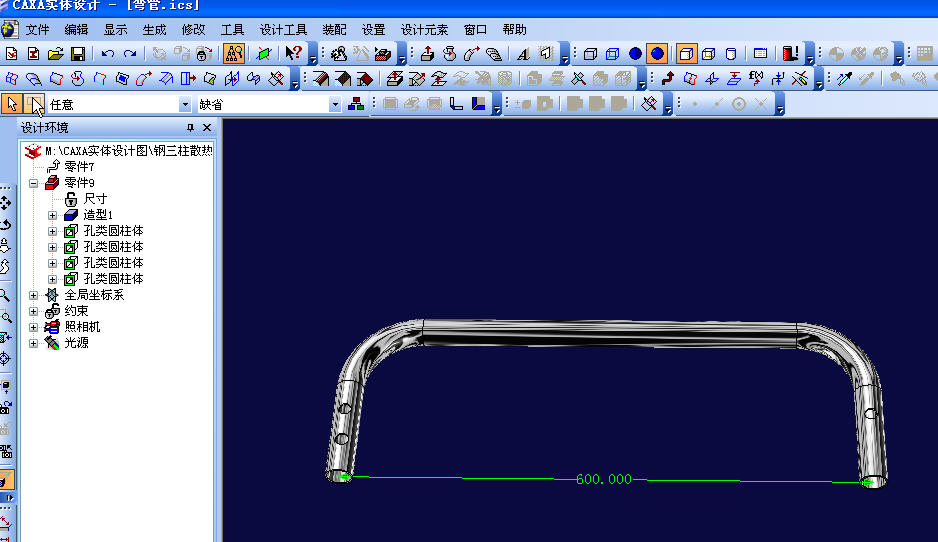The image size is (938, 542).
Task: Insert 3D text with the A icon
Action: (x=523, y=54)
